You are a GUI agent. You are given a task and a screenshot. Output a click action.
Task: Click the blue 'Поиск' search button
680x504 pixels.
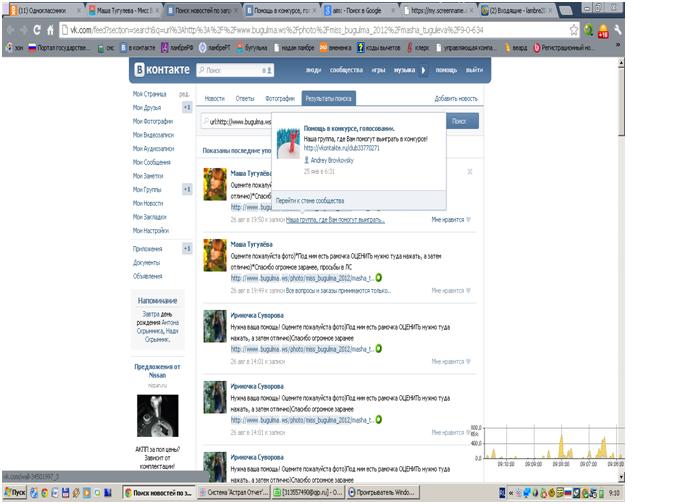click(x=462, y=121)
